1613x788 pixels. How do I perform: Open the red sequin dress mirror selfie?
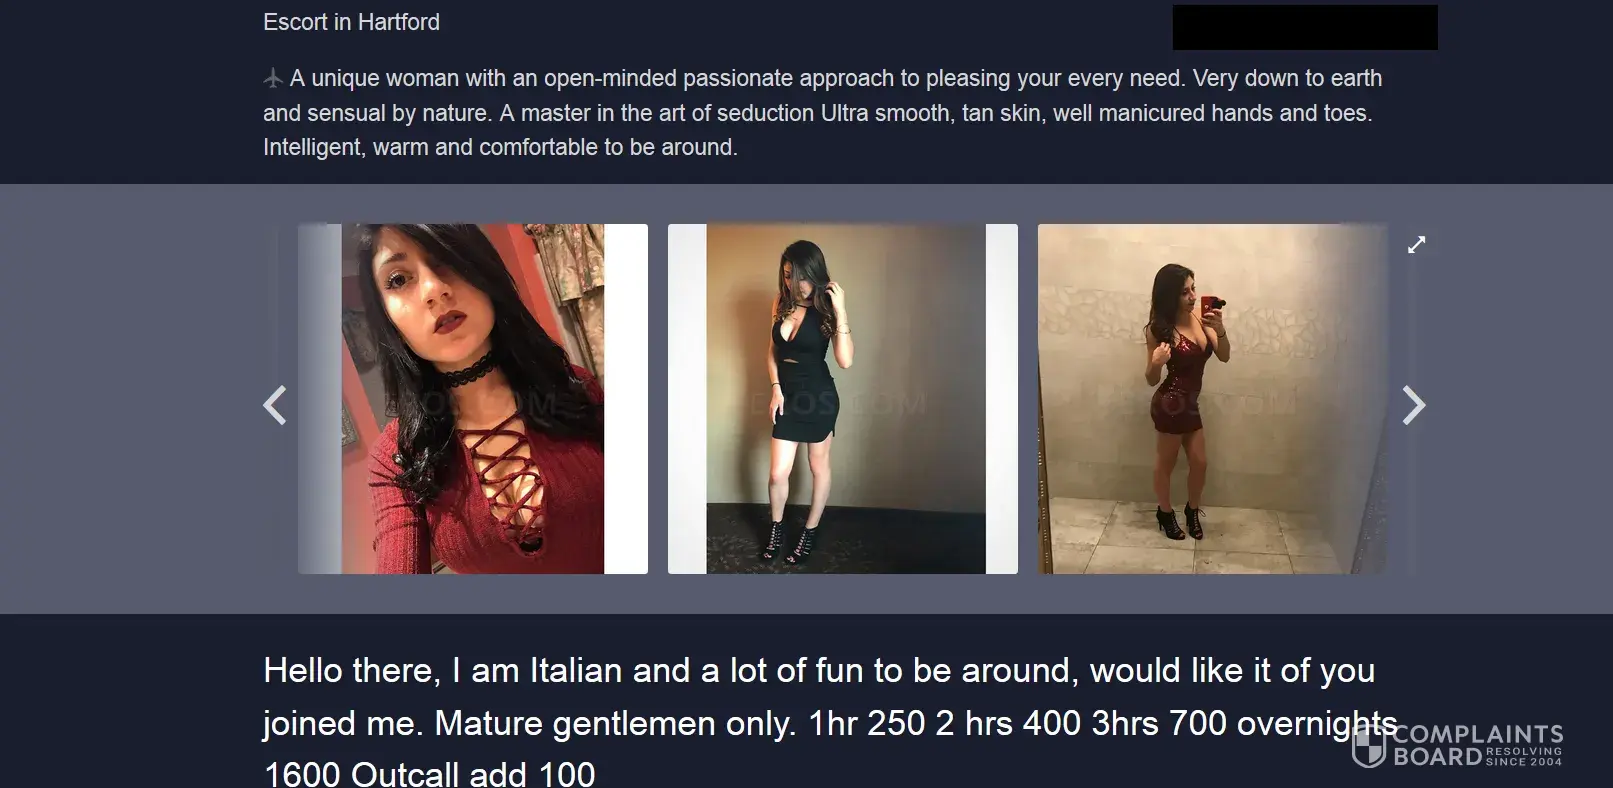1212,399
